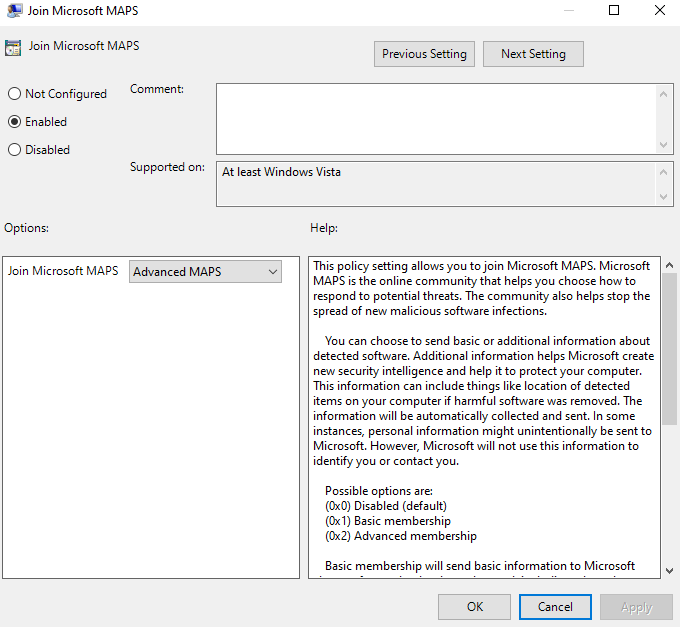Click the 'At least Windows Vista' text
This screenshot has width=680, height=627.
coord(281,172)
